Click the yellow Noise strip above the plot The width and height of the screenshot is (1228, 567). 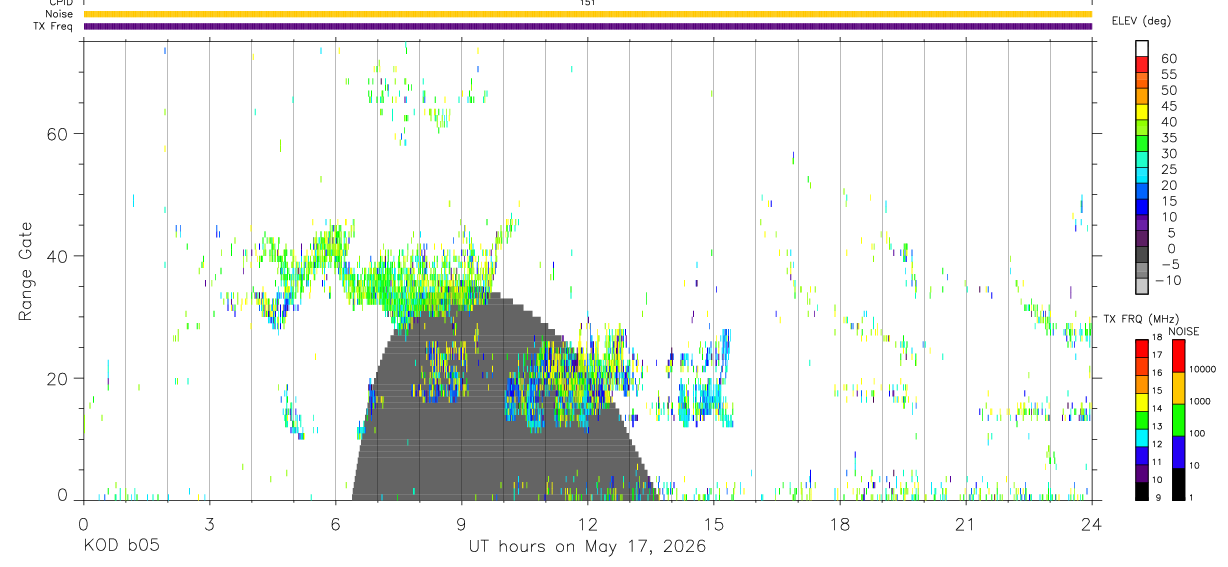click(587, 14)
